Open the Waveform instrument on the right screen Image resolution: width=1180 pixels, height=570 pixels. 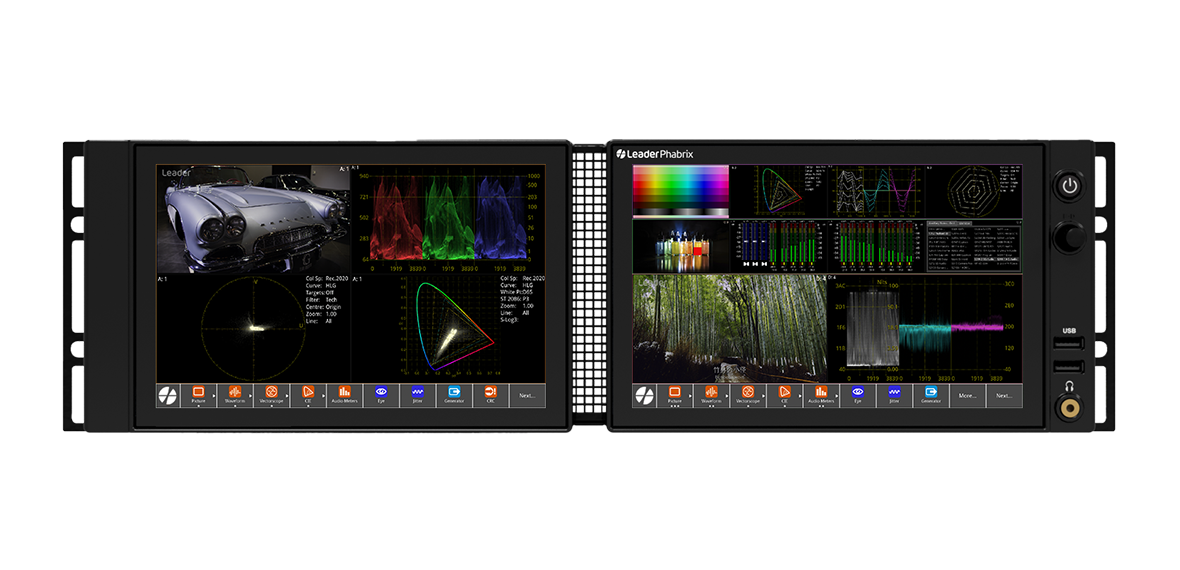(x=711, y=395)
